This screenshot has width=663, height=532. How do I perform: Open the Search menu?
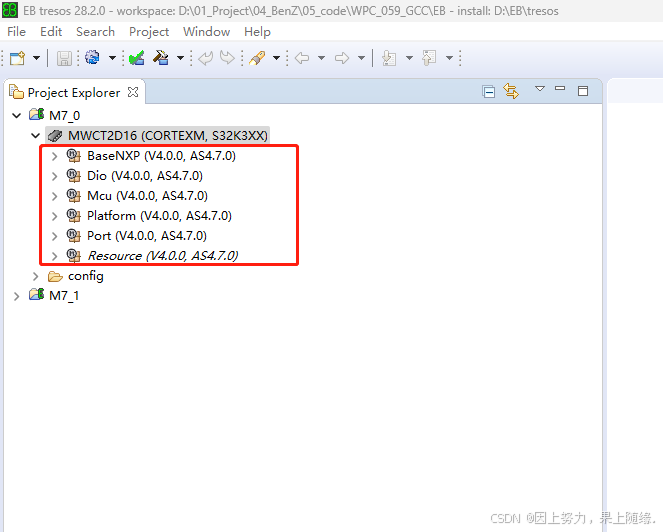pos(95,32)
